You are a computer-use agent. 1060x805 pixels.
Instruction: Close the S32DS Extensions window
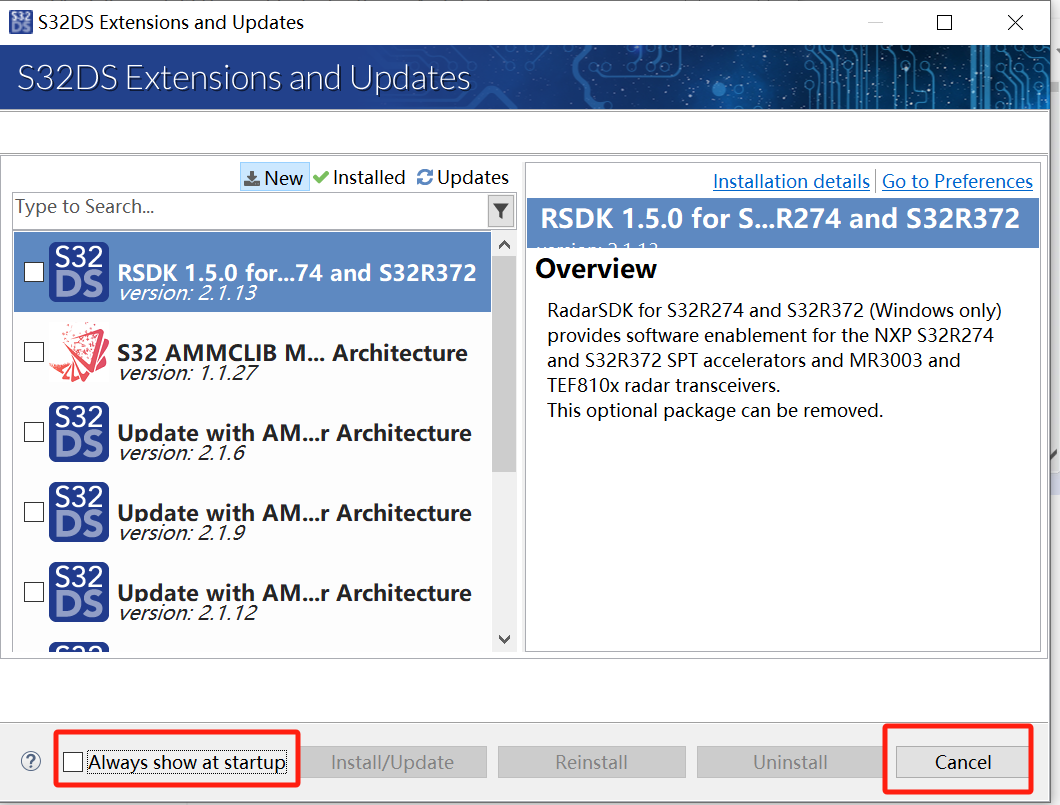(1015, 22)
